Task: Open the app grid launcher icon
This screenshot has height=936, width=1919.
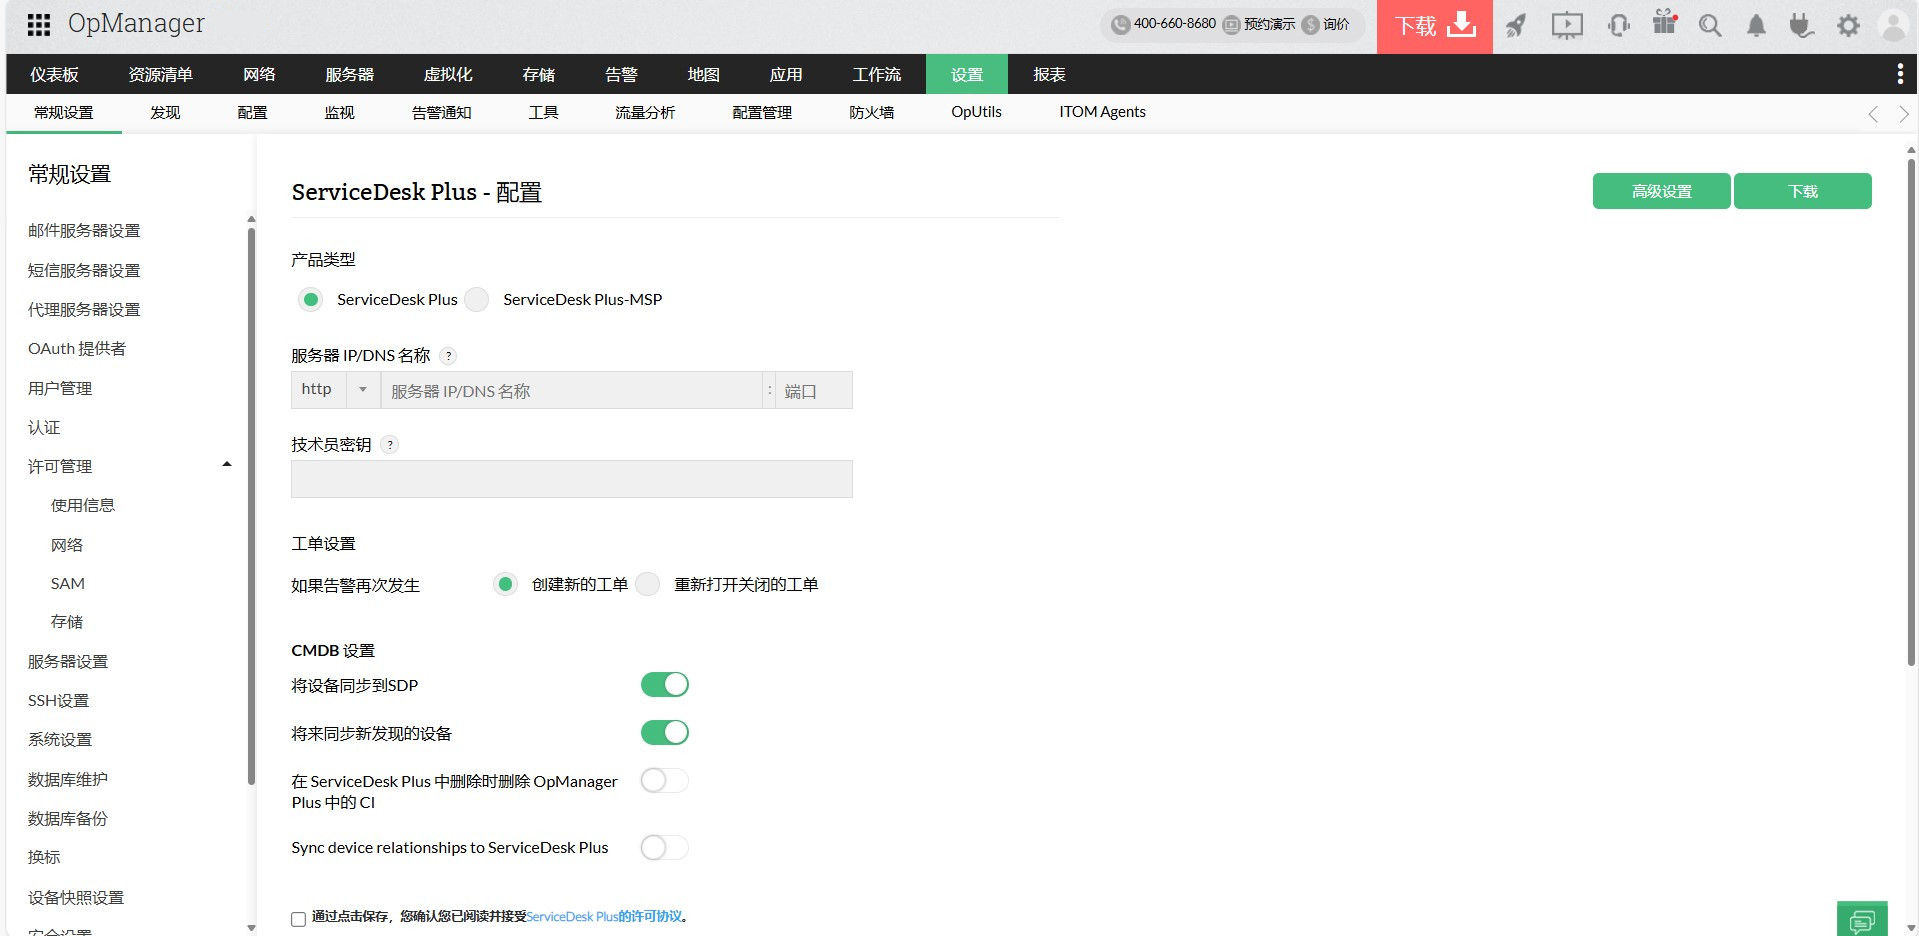Action: point(39,25)
